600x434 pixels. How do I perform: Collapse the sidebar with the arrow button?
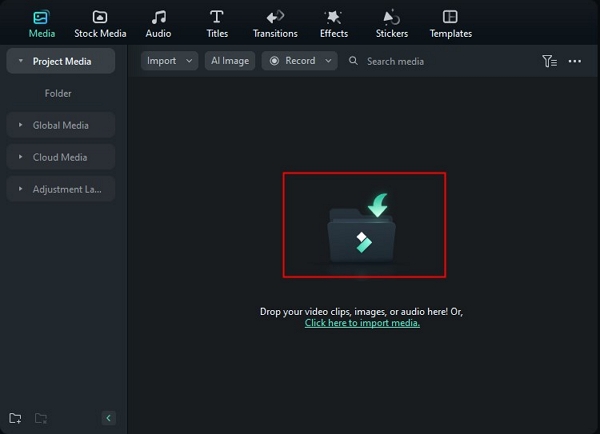109,418
